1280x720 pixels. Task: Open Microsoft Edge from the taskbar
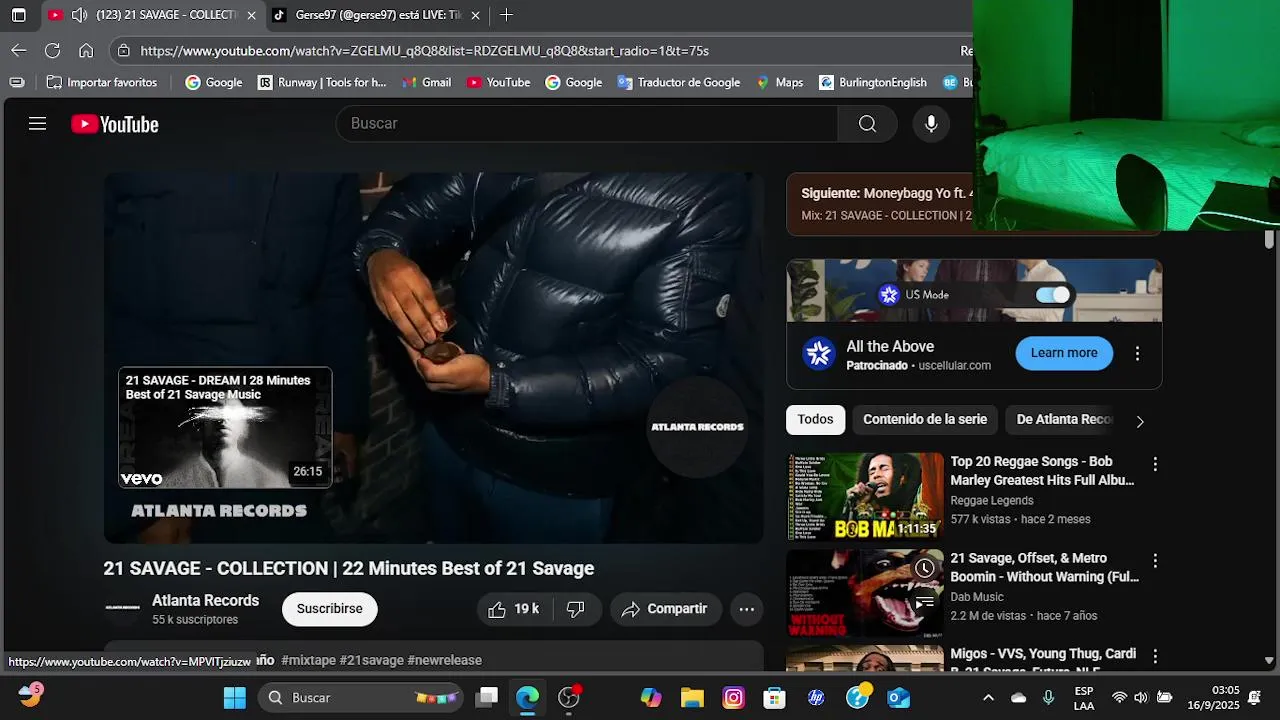pos(527,697)
